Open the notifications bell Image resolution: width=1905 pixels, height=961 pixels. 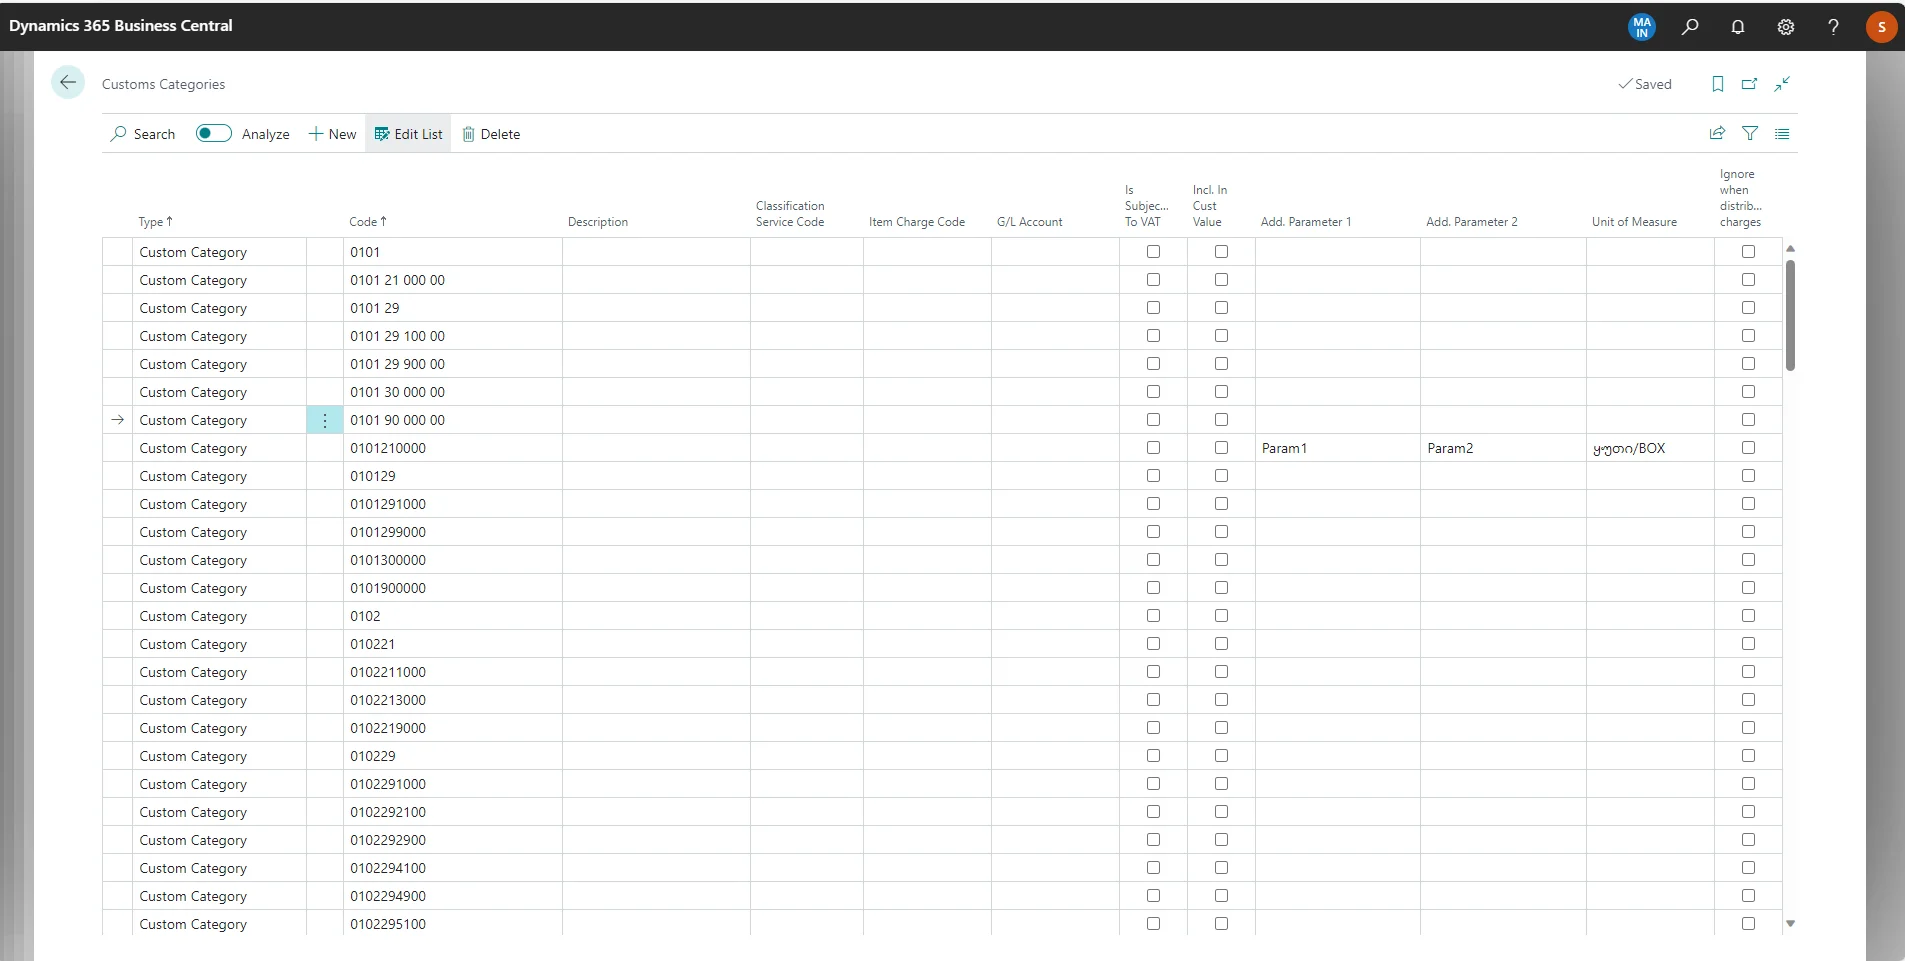[x=1738, y=27]
